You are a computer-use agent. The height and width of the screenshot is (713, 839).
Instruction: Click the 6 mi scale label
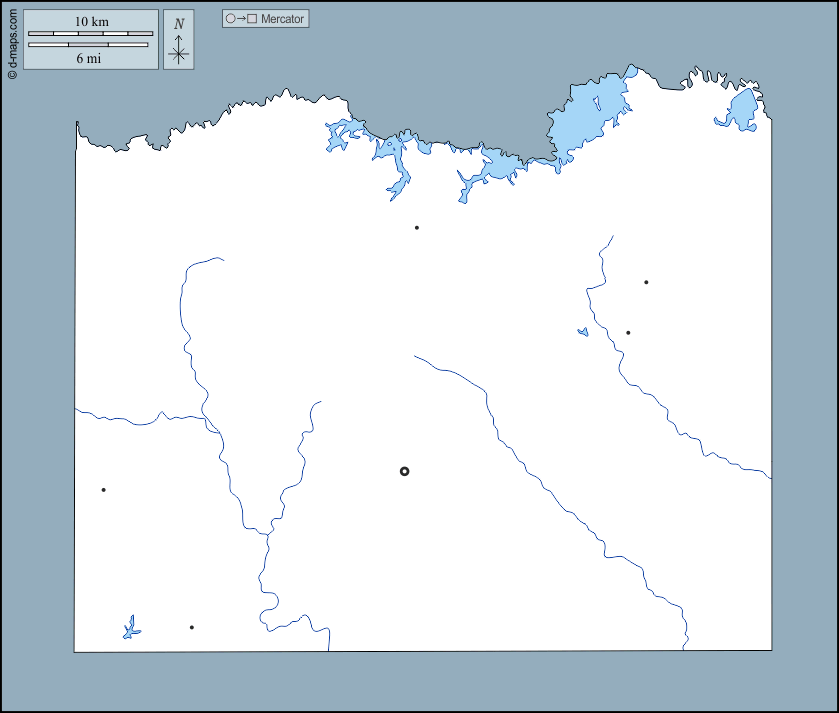(89, 58)
